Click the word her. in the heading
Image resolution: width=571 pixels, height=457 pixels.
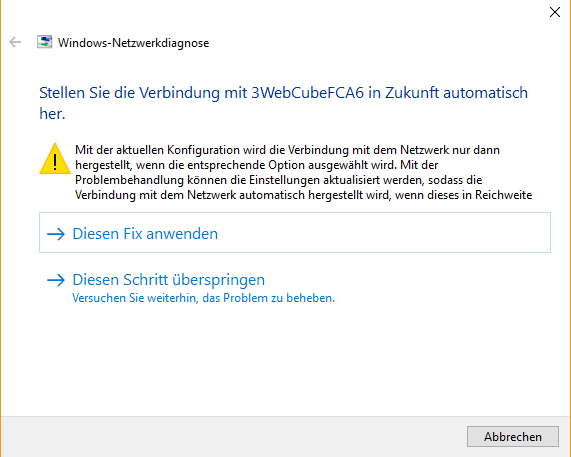tap(52, 114)
